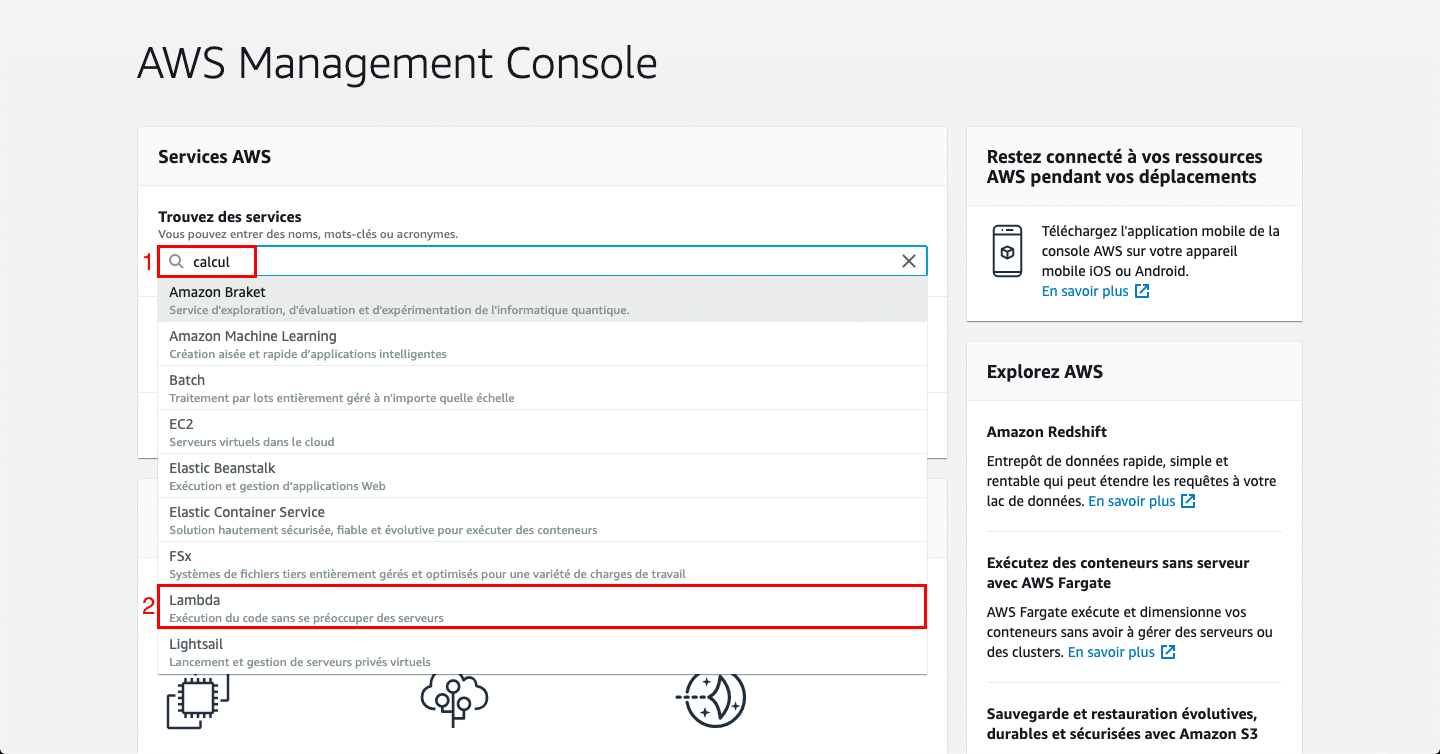This screenshot has height=754, width=1440.
Task: Click the crescent moon and stars icon
Action: [x=711, y=699]
